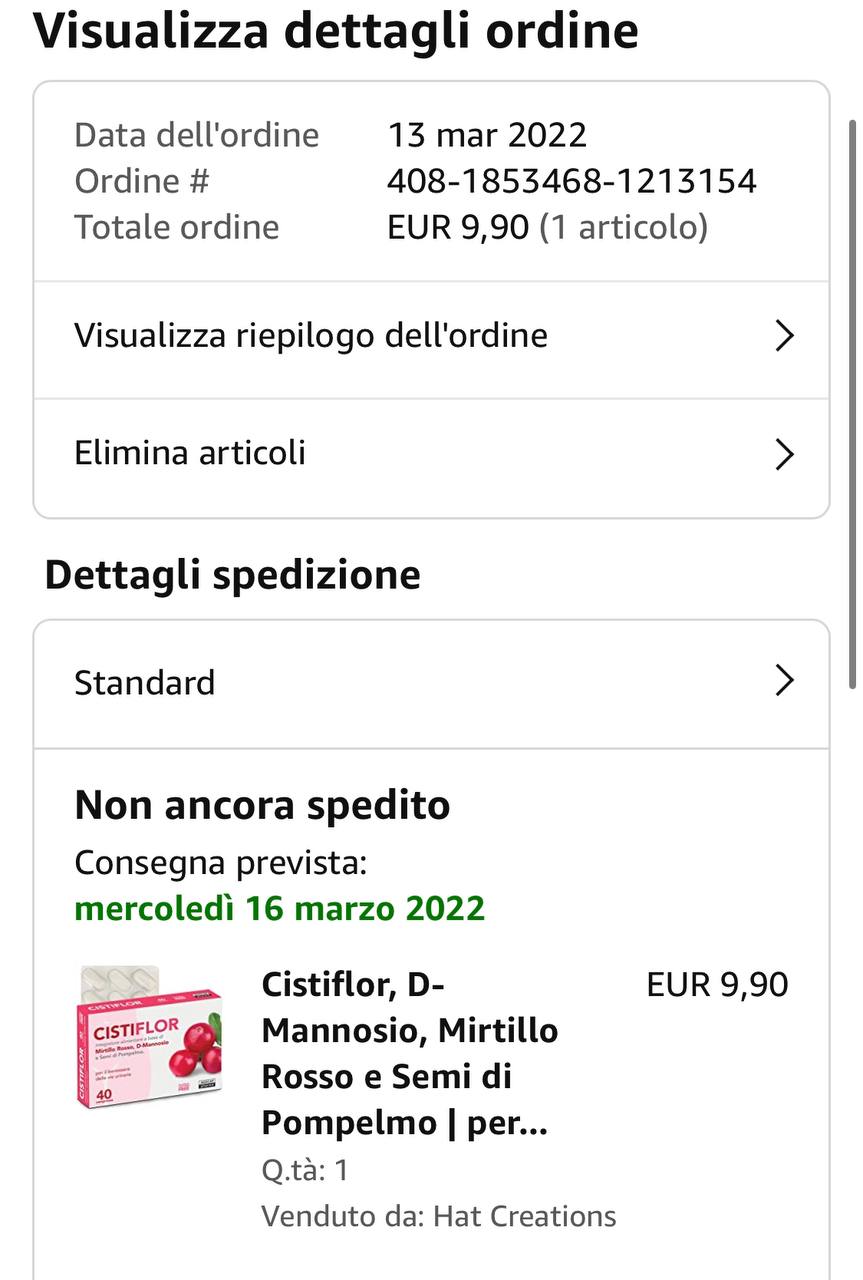Click the seller Hat Creations text
Screen dimensions: 863x1280
[439, 1216]
